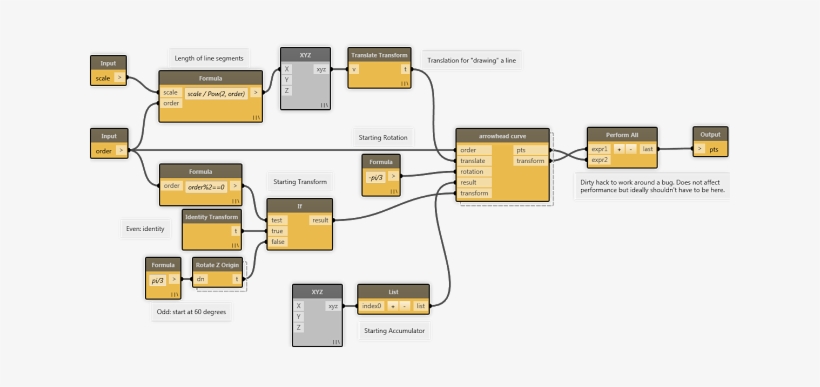Image resolution: width=820 pixels, height=387 pixels.
Task: Select the Output node title bar
Action: [710, 134]
